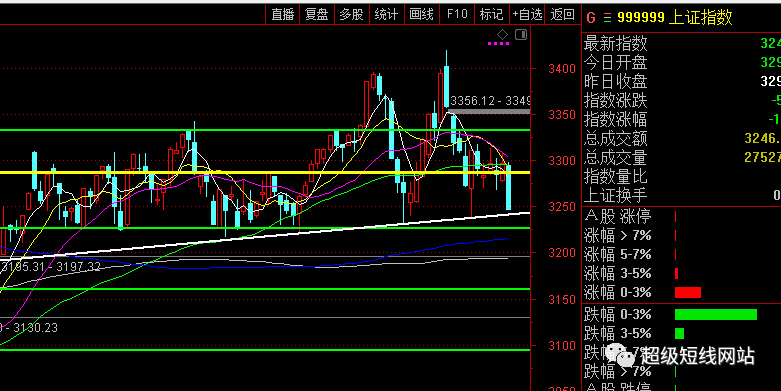The height and width of the screenshot is (391, 781).
Task: Select the 复盘 replay button
Action: pyautogui.click(x=317, y=14)
